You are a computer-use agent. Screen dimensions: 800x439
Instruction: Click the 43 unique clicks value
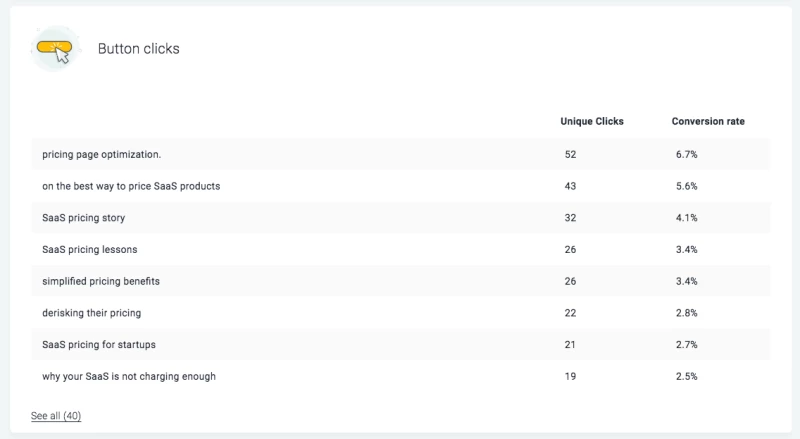[x=570, y=186]
